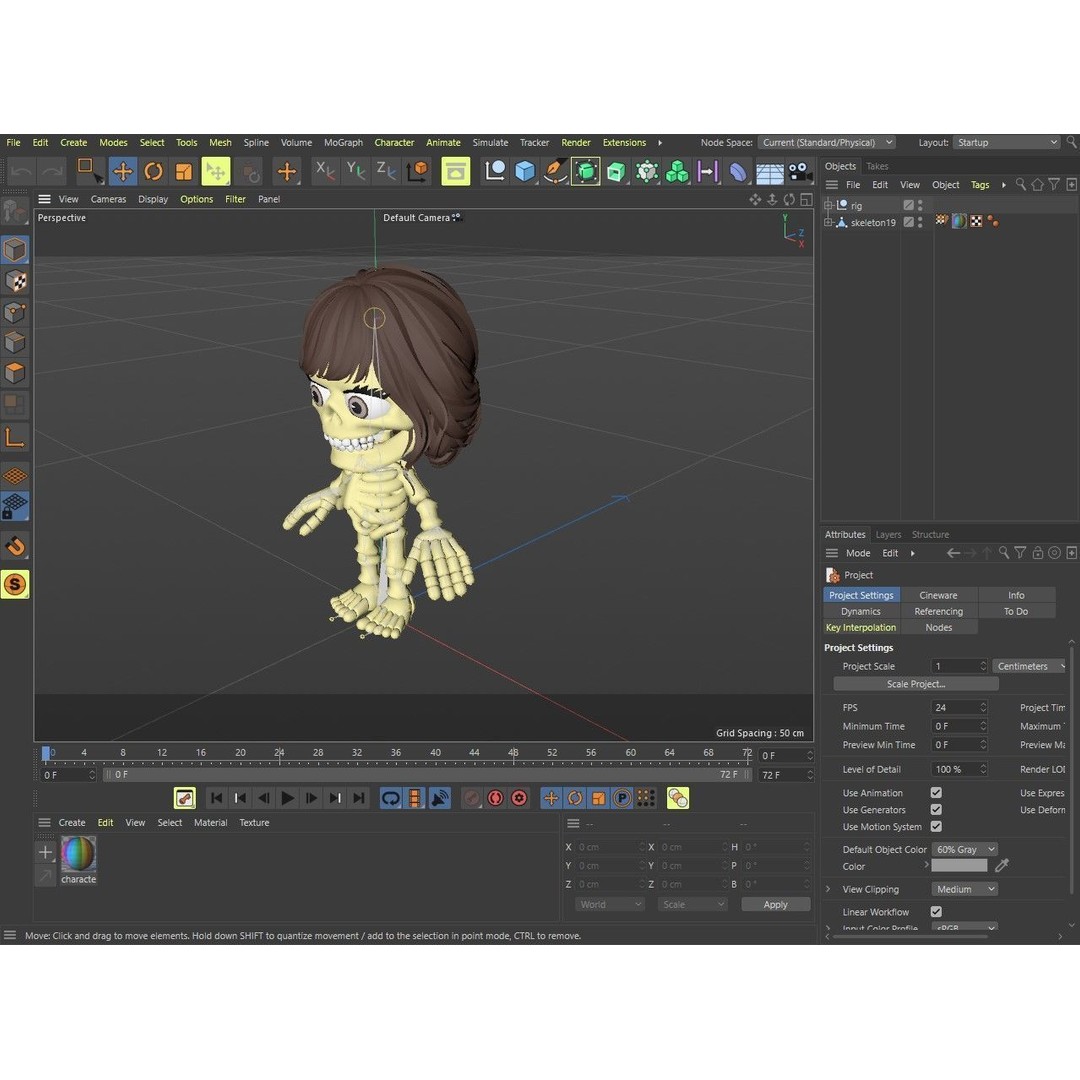Enable Texture mode in left sidebar
Image resolution: width=1080 pixels, height=1080 pixels.
(x=15, y=281)
